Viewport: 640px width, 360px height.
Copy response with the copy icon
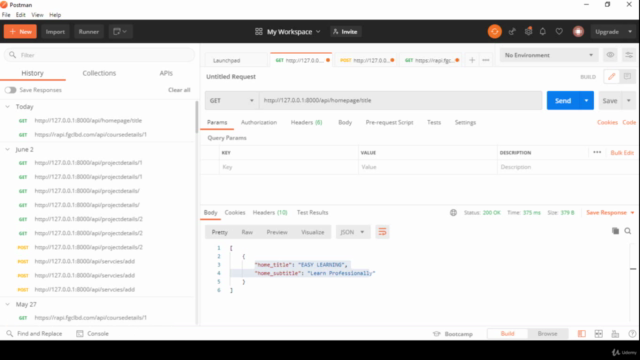click(615, 231)
